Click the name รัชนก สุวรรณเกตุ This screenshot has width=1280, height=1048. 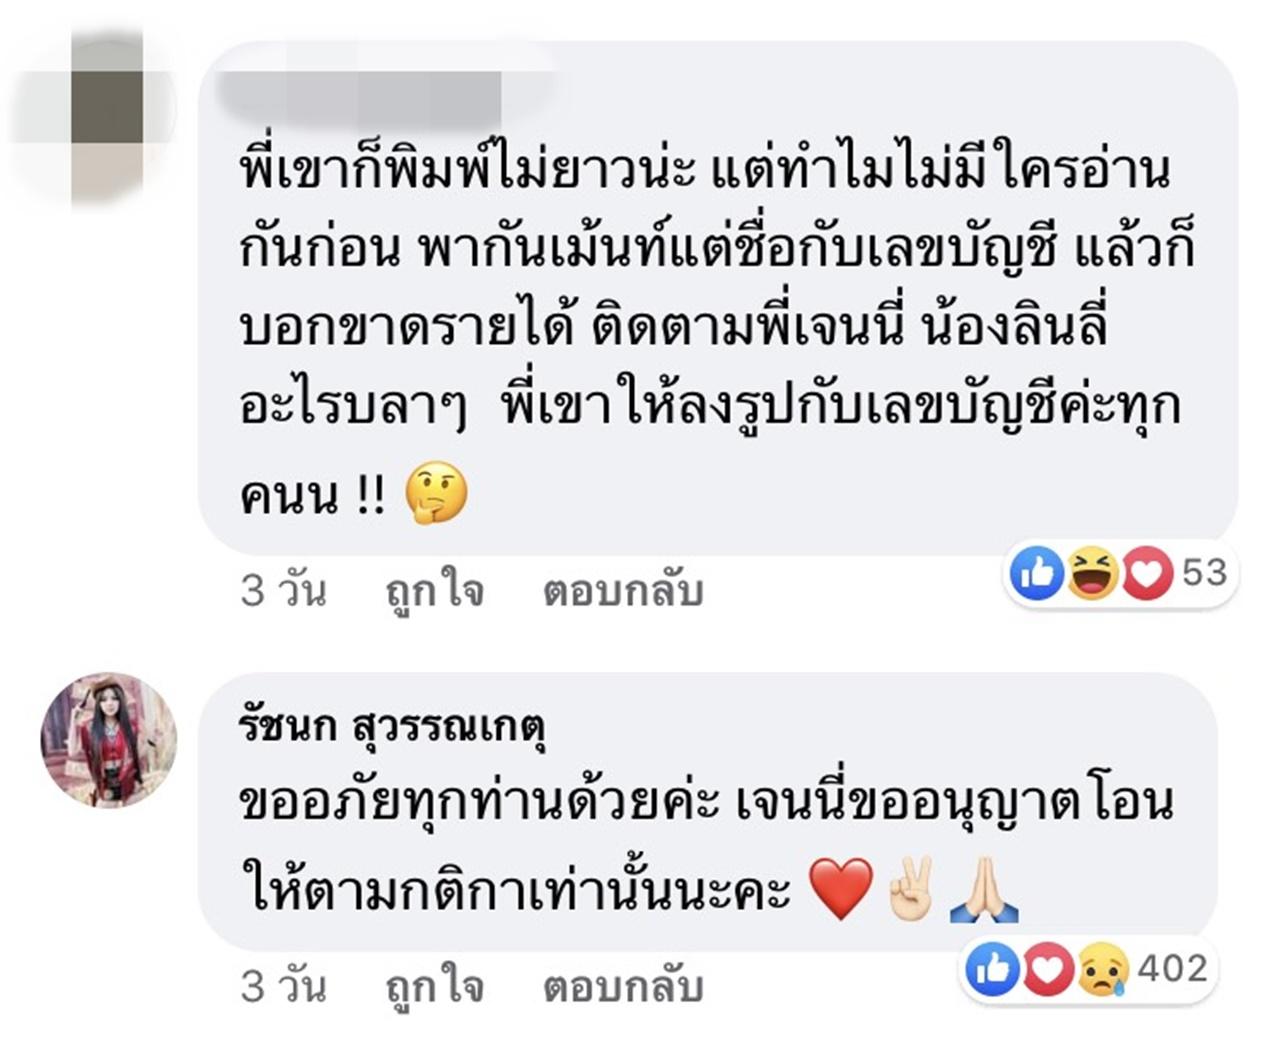[394, 726]
